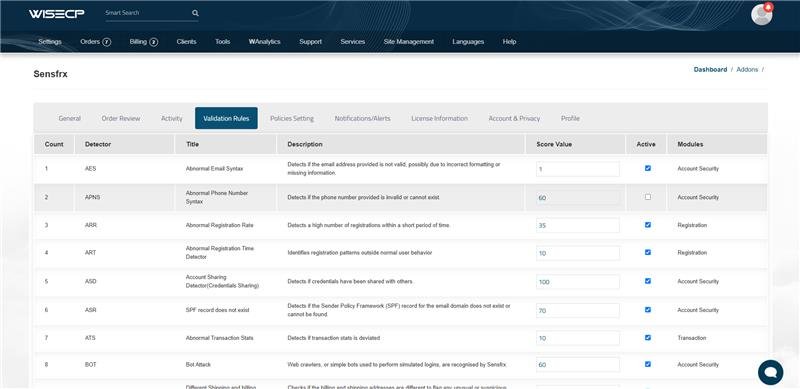Open the Services menu

pyautogui.click(x=353, y=42)
